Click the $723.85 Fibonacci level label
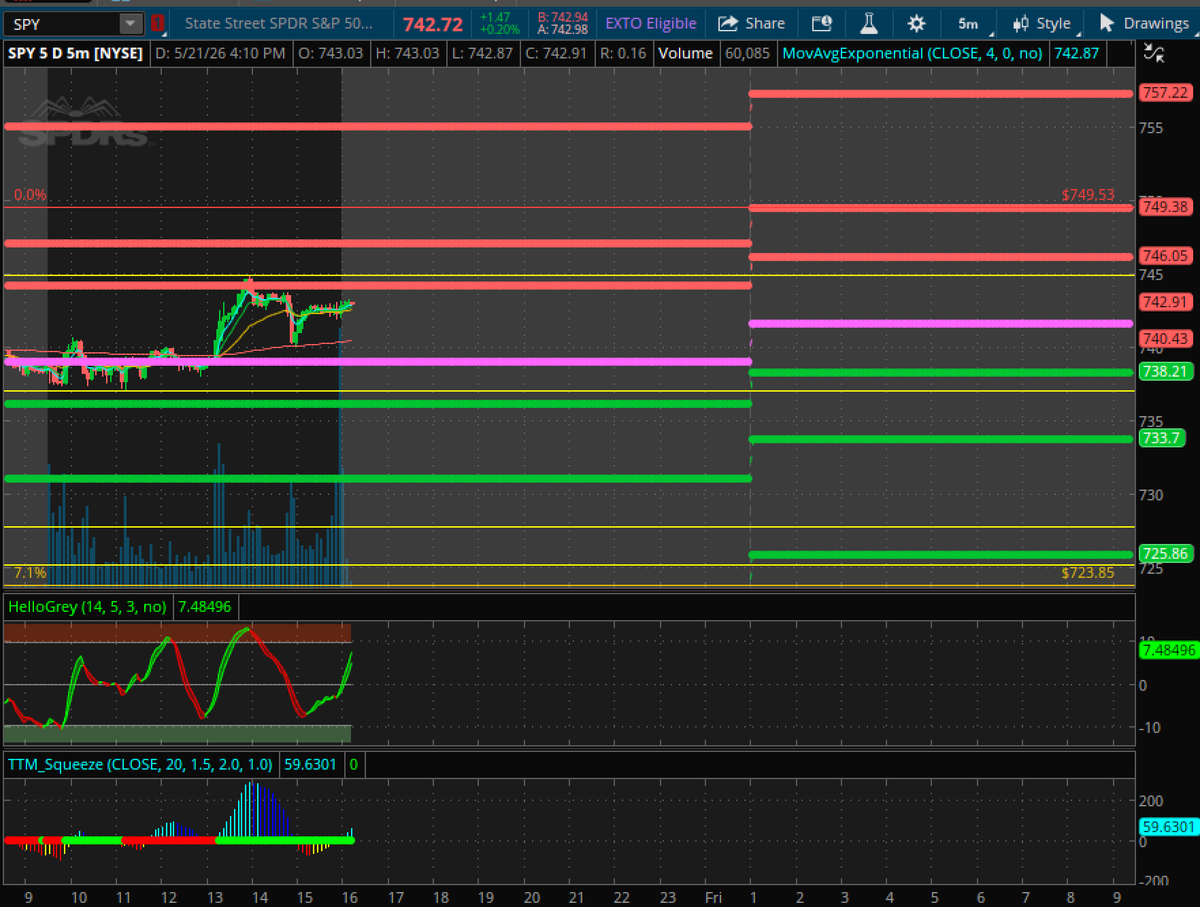 click(x=1088, y=573)
